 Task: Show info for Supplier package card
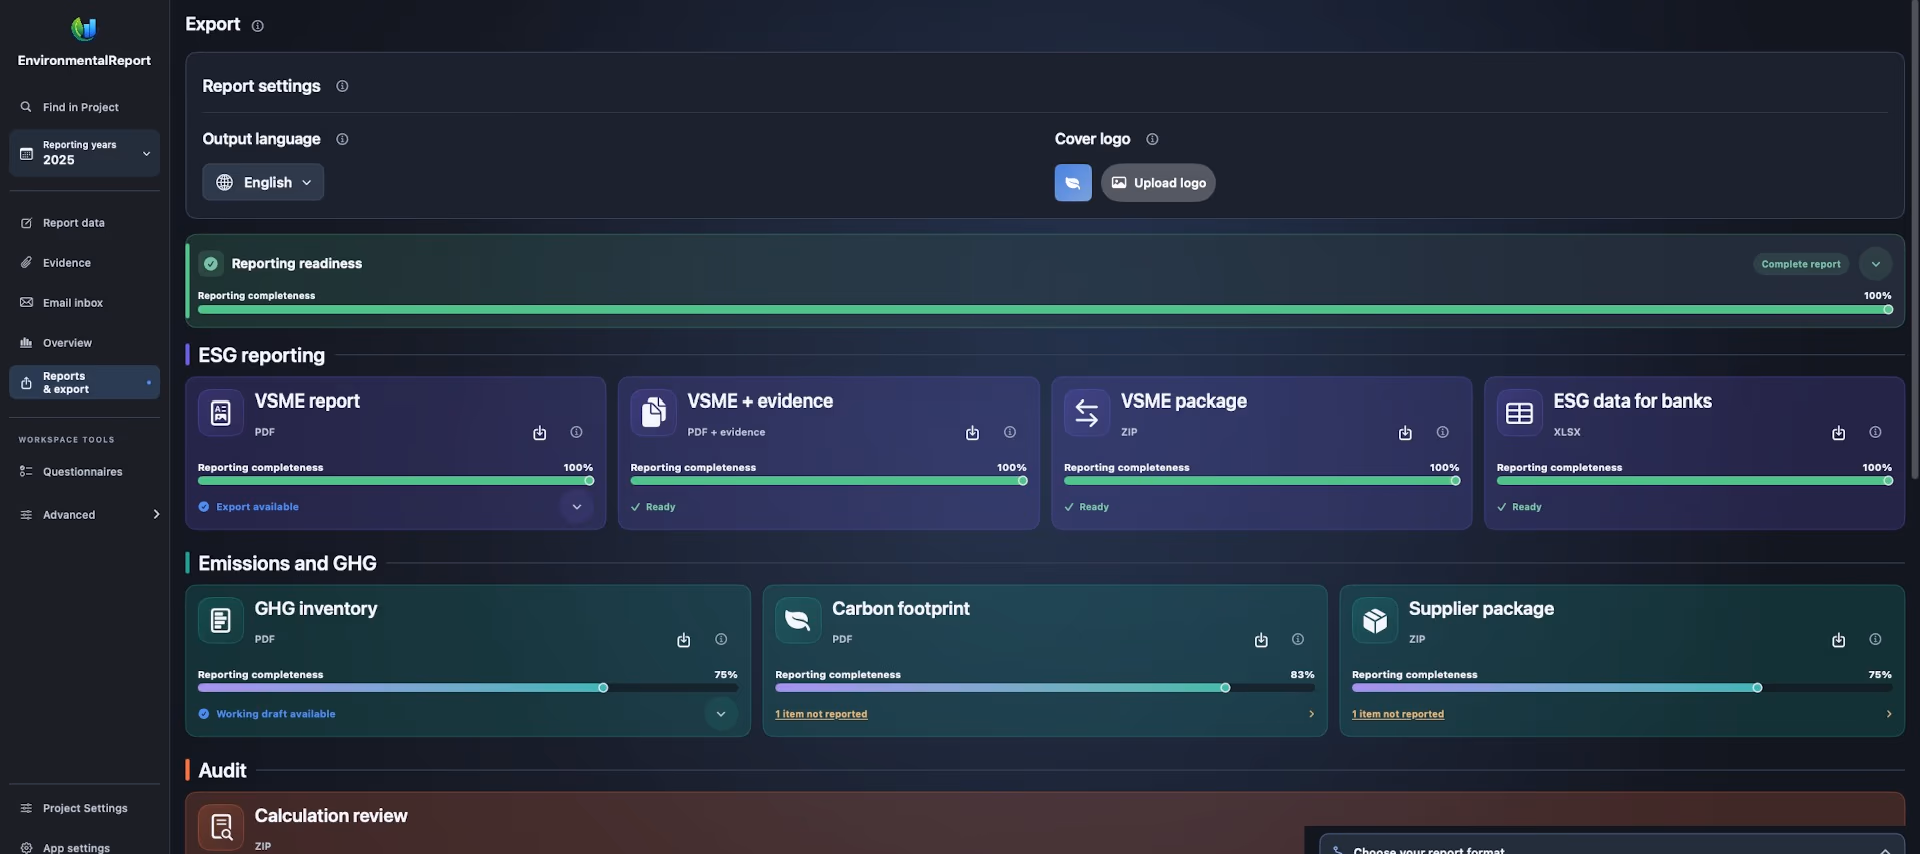click(1875, 640)
